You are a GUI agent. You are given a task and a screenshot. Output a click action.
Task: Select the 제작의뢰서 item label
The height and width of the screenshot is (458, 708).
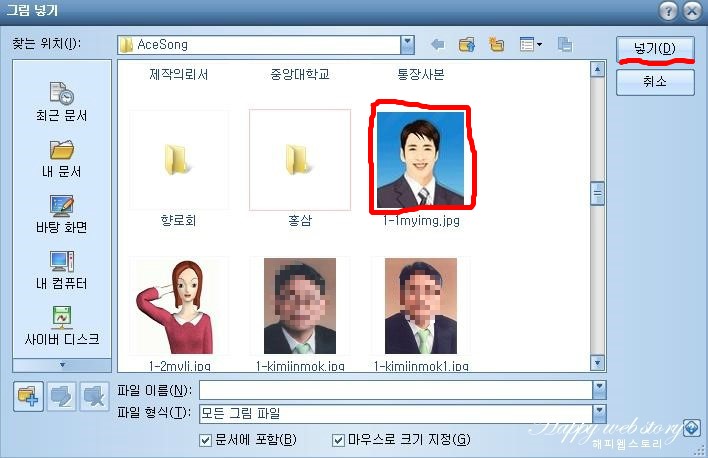coord(179,75)
